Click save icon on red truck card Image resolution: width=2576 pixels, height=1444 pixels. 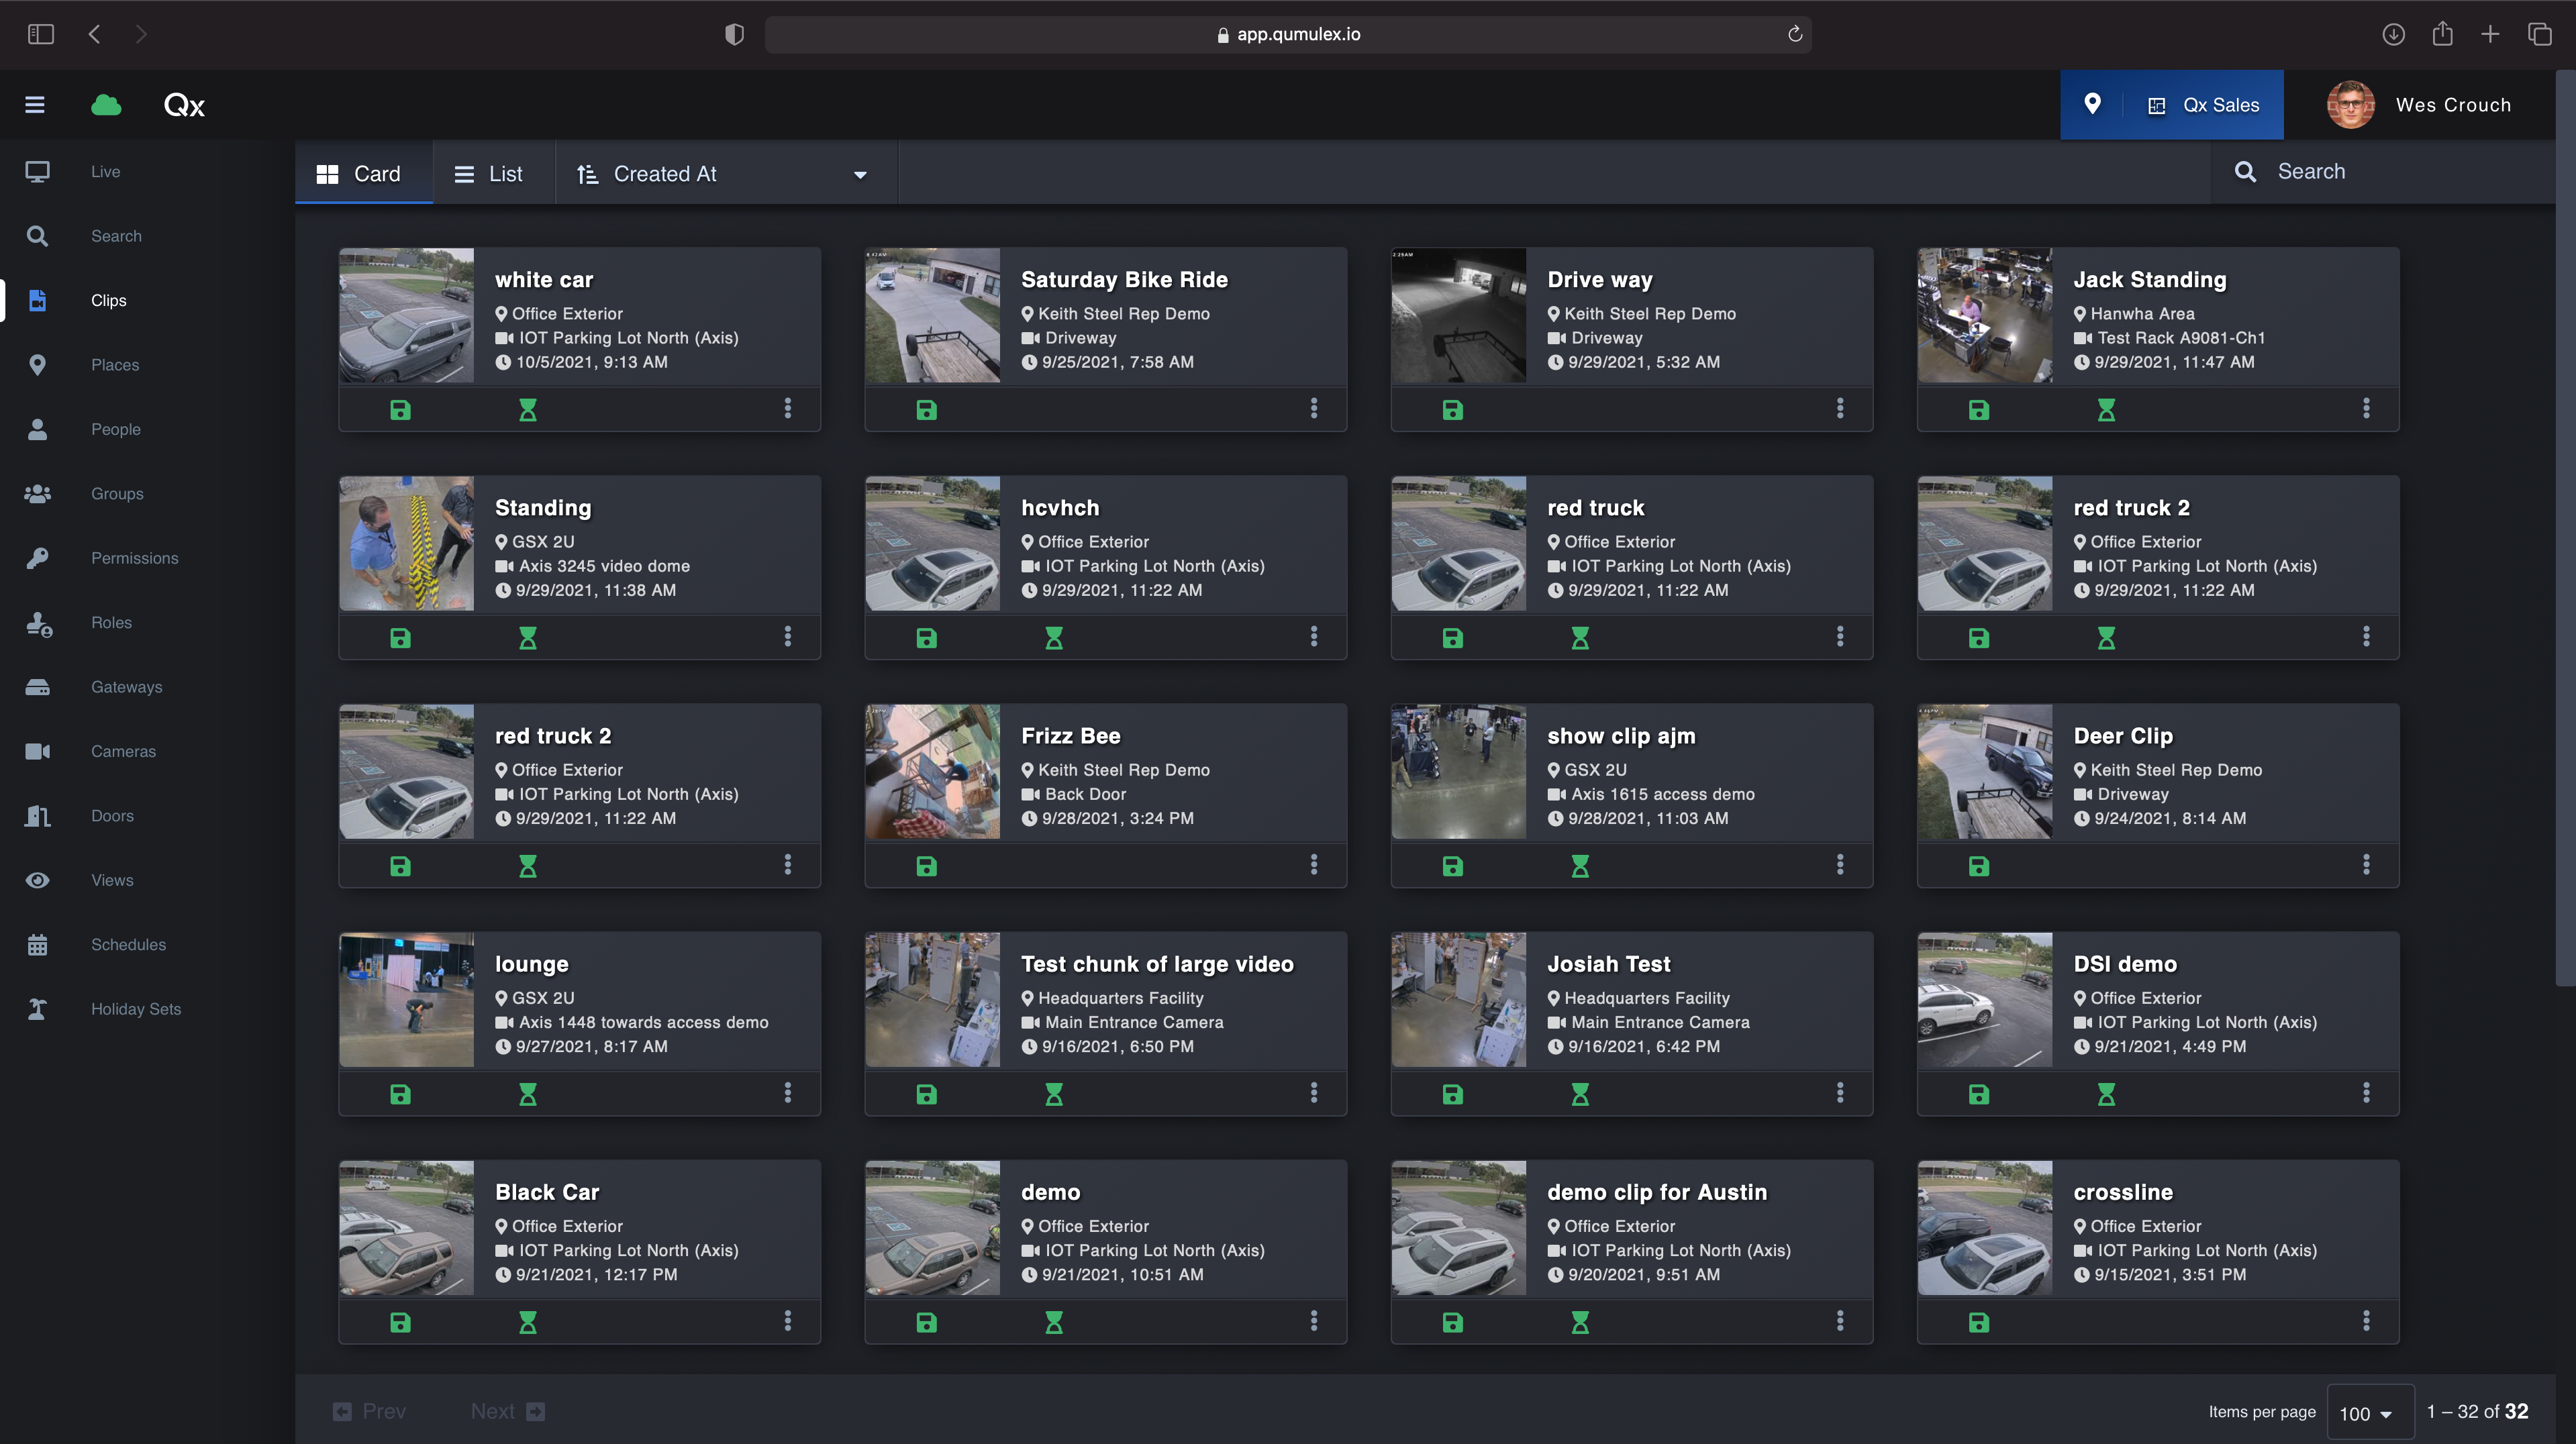(1452, 637)
